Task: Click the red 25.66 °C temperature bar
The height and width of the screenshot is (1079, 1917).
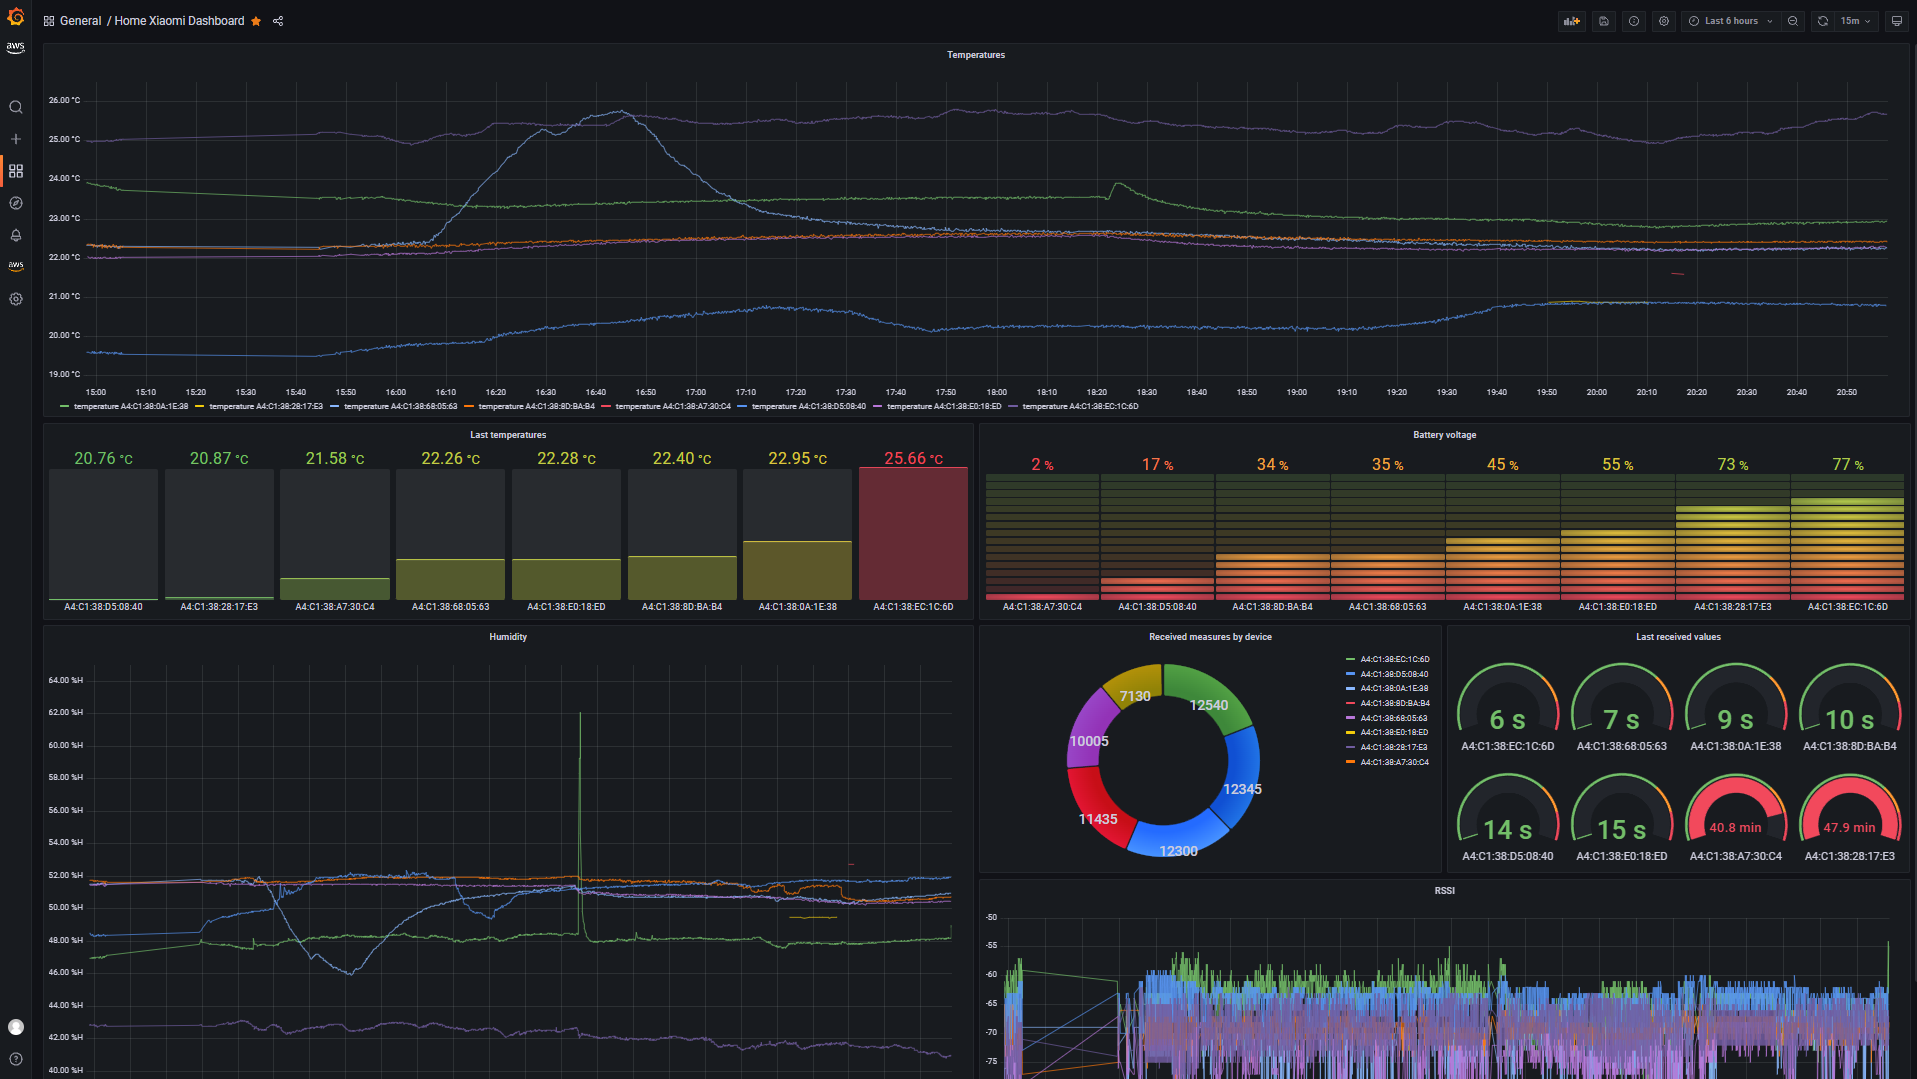Action: (913, 534)
